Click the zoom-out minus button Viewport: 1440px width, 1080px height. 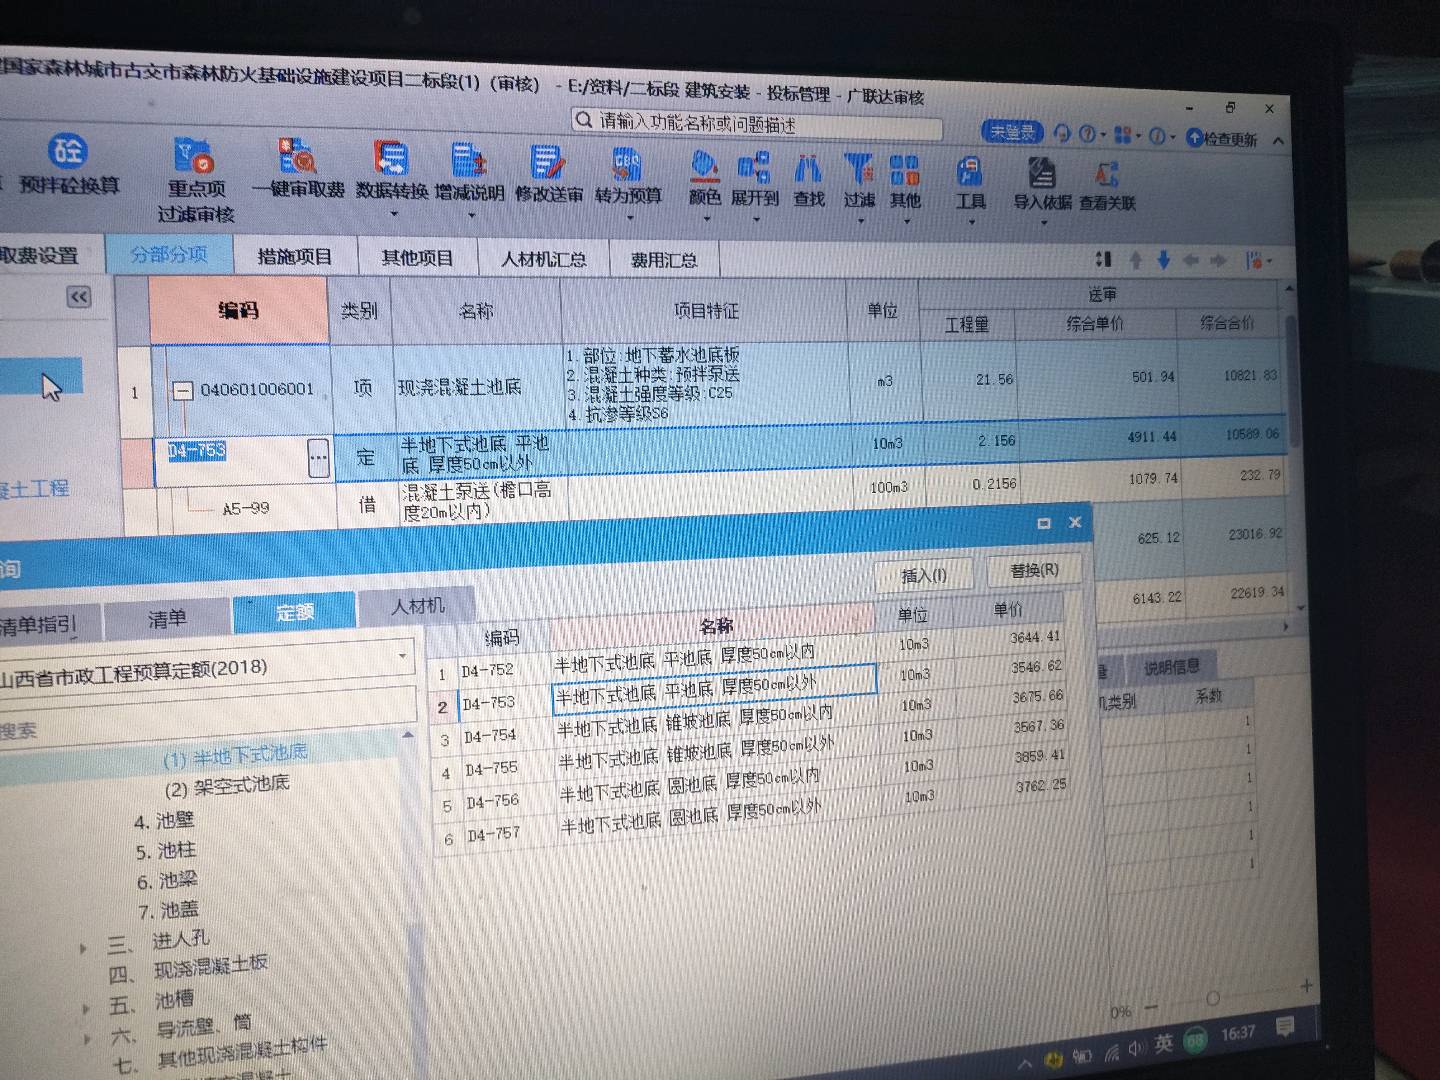pos(1151,1008)
